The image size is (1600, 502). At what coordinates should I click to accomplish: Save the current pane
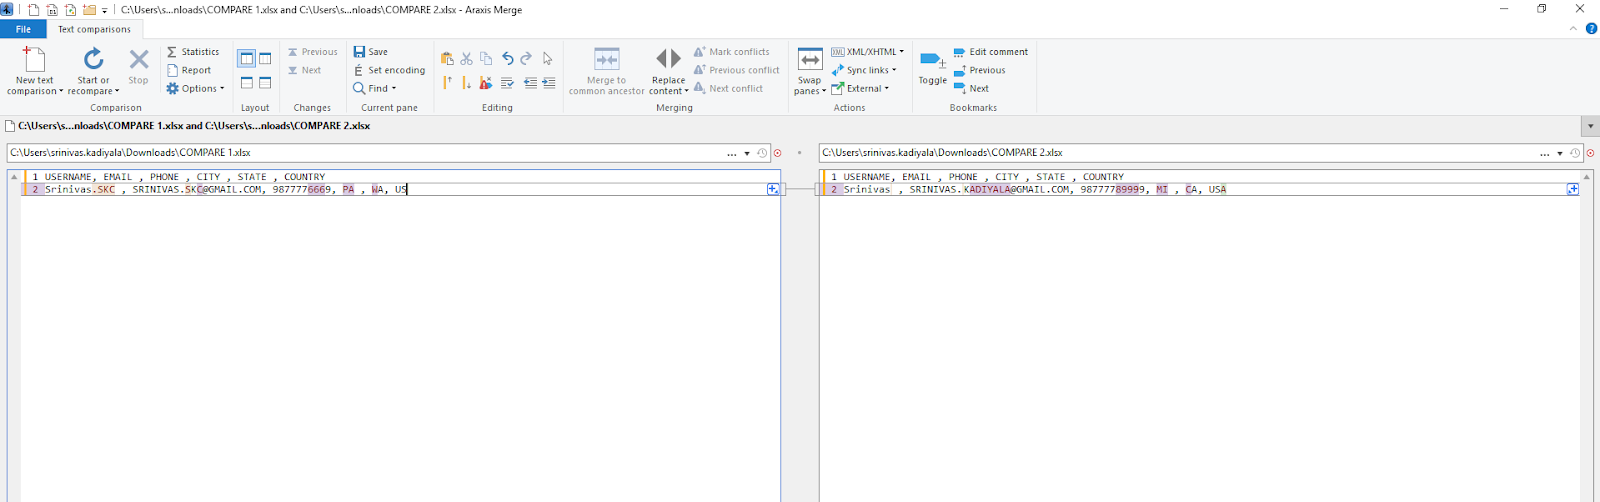(x=370, y=52)
